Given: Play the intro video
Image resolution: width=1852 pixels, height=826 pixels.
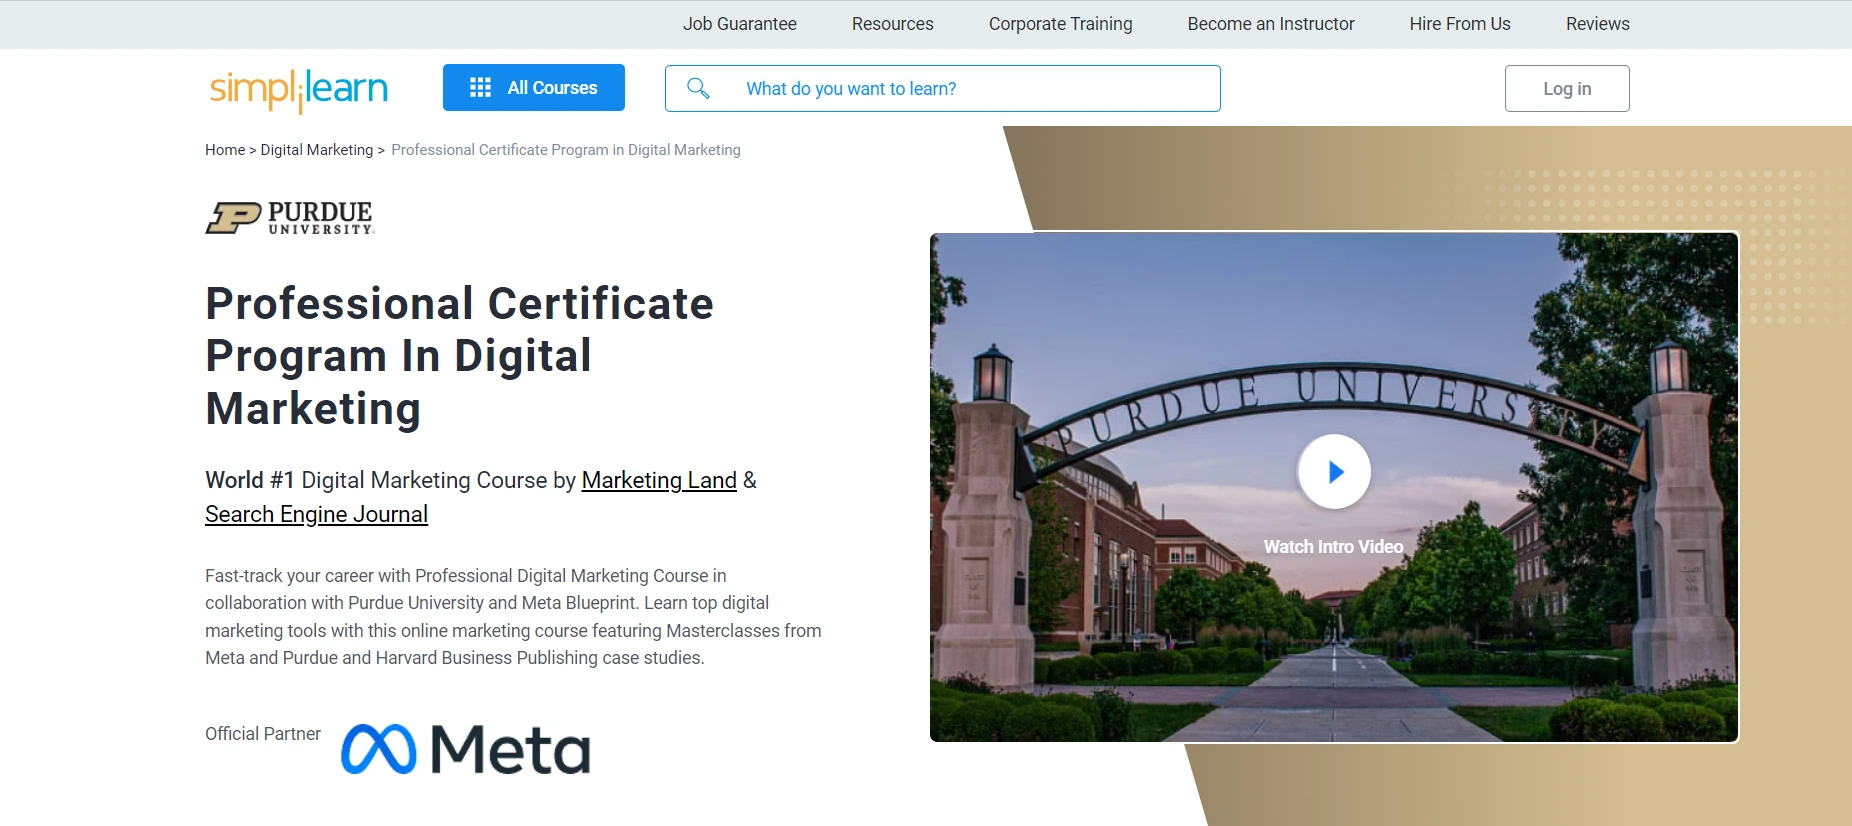Looking at the screenshot, I should pos(1334,471).
